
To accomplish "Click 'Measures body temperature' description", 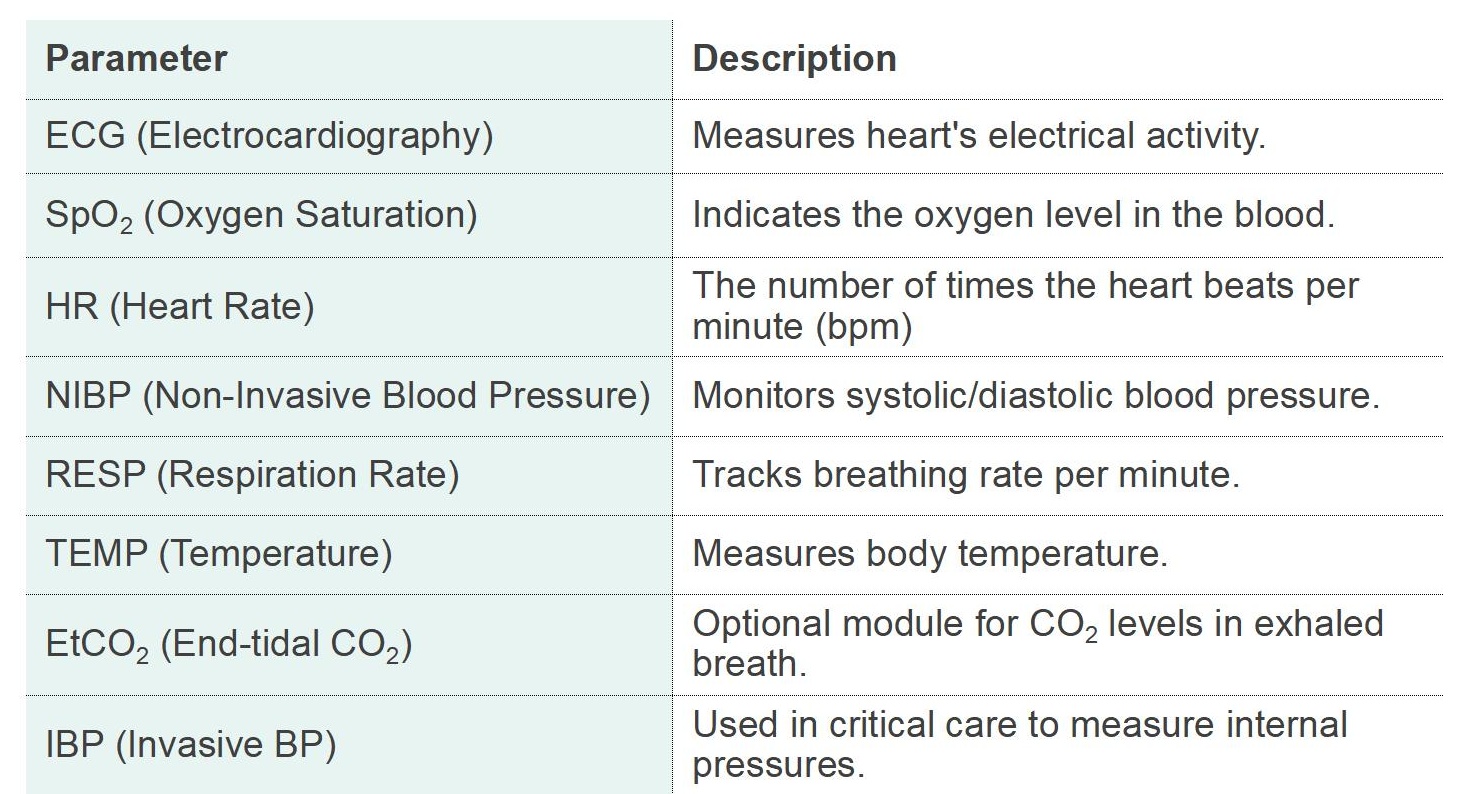I will pyautogui.click(x=930, y=554).
